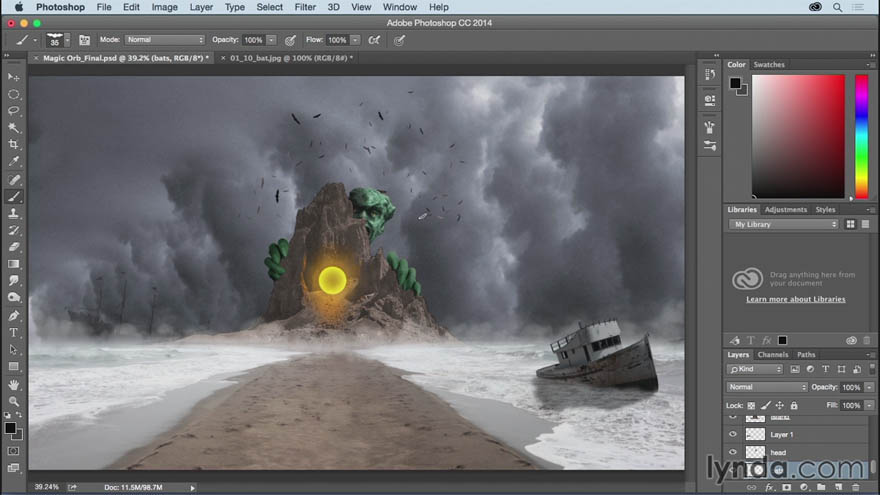The width and height of the screenshot is (880, 495).
Task: Open brush Mode dropdown
Action: (x=165, y=40)
